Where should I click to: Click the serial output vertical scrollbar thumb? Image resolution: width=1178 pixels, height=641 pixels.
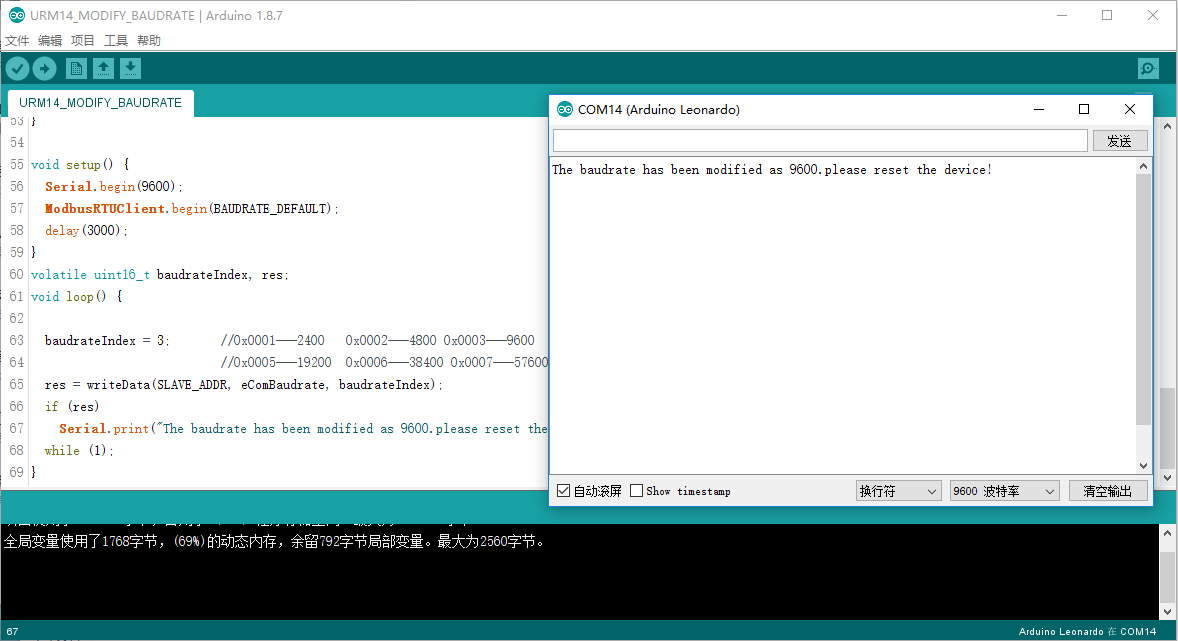(x=1143, y=299)
